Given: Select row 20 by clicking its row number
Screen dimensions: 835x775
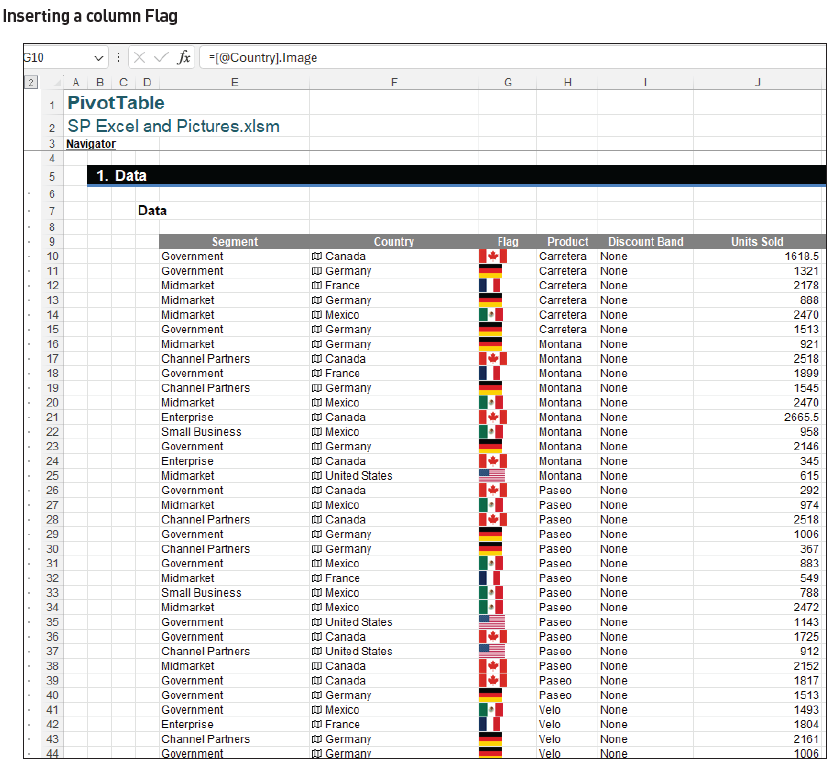Looking at the screenshot, I should 50,402.
